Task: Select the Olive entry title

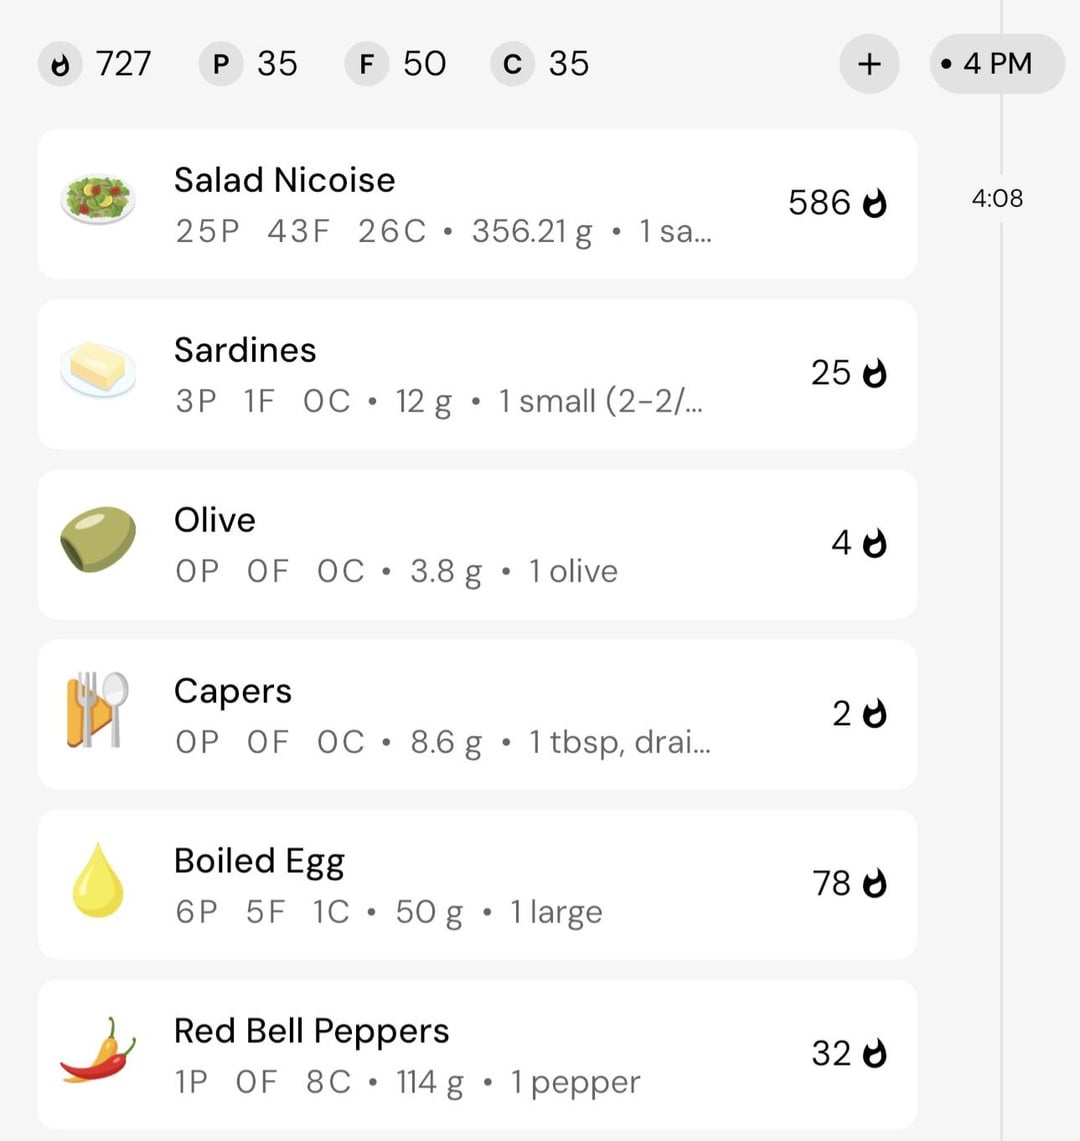Action: click(x=214, y=520)
